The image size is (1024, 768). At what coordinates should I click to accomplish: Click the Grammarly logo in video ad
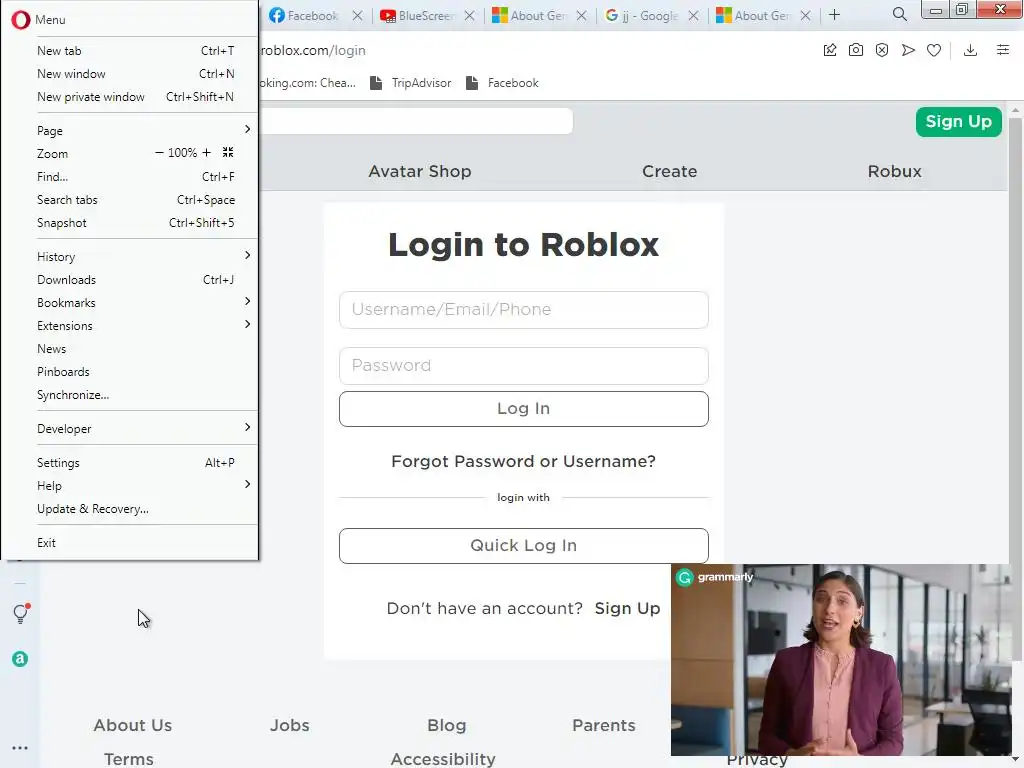[x=715, y=577]
